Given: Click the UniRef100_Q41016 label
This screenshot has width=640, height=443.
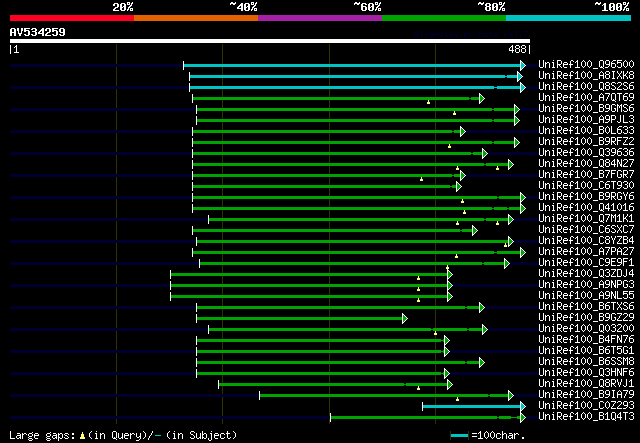Looking at the screenshot, I should 586,208.
